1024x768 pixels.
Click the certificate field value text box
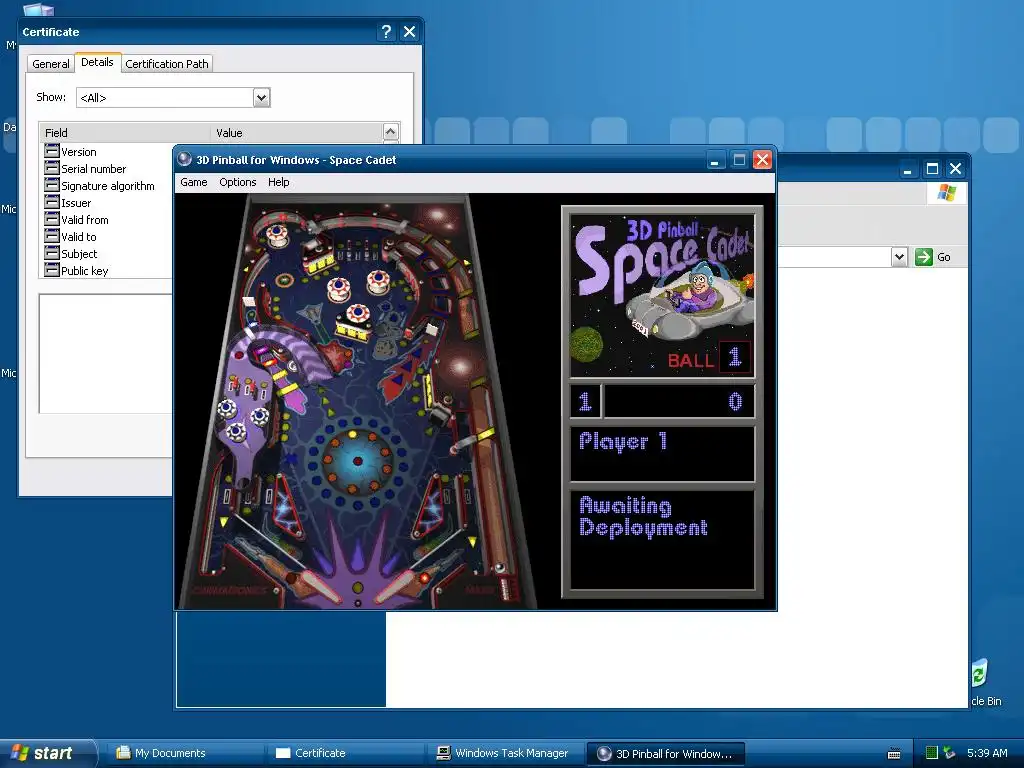point(106,353)
